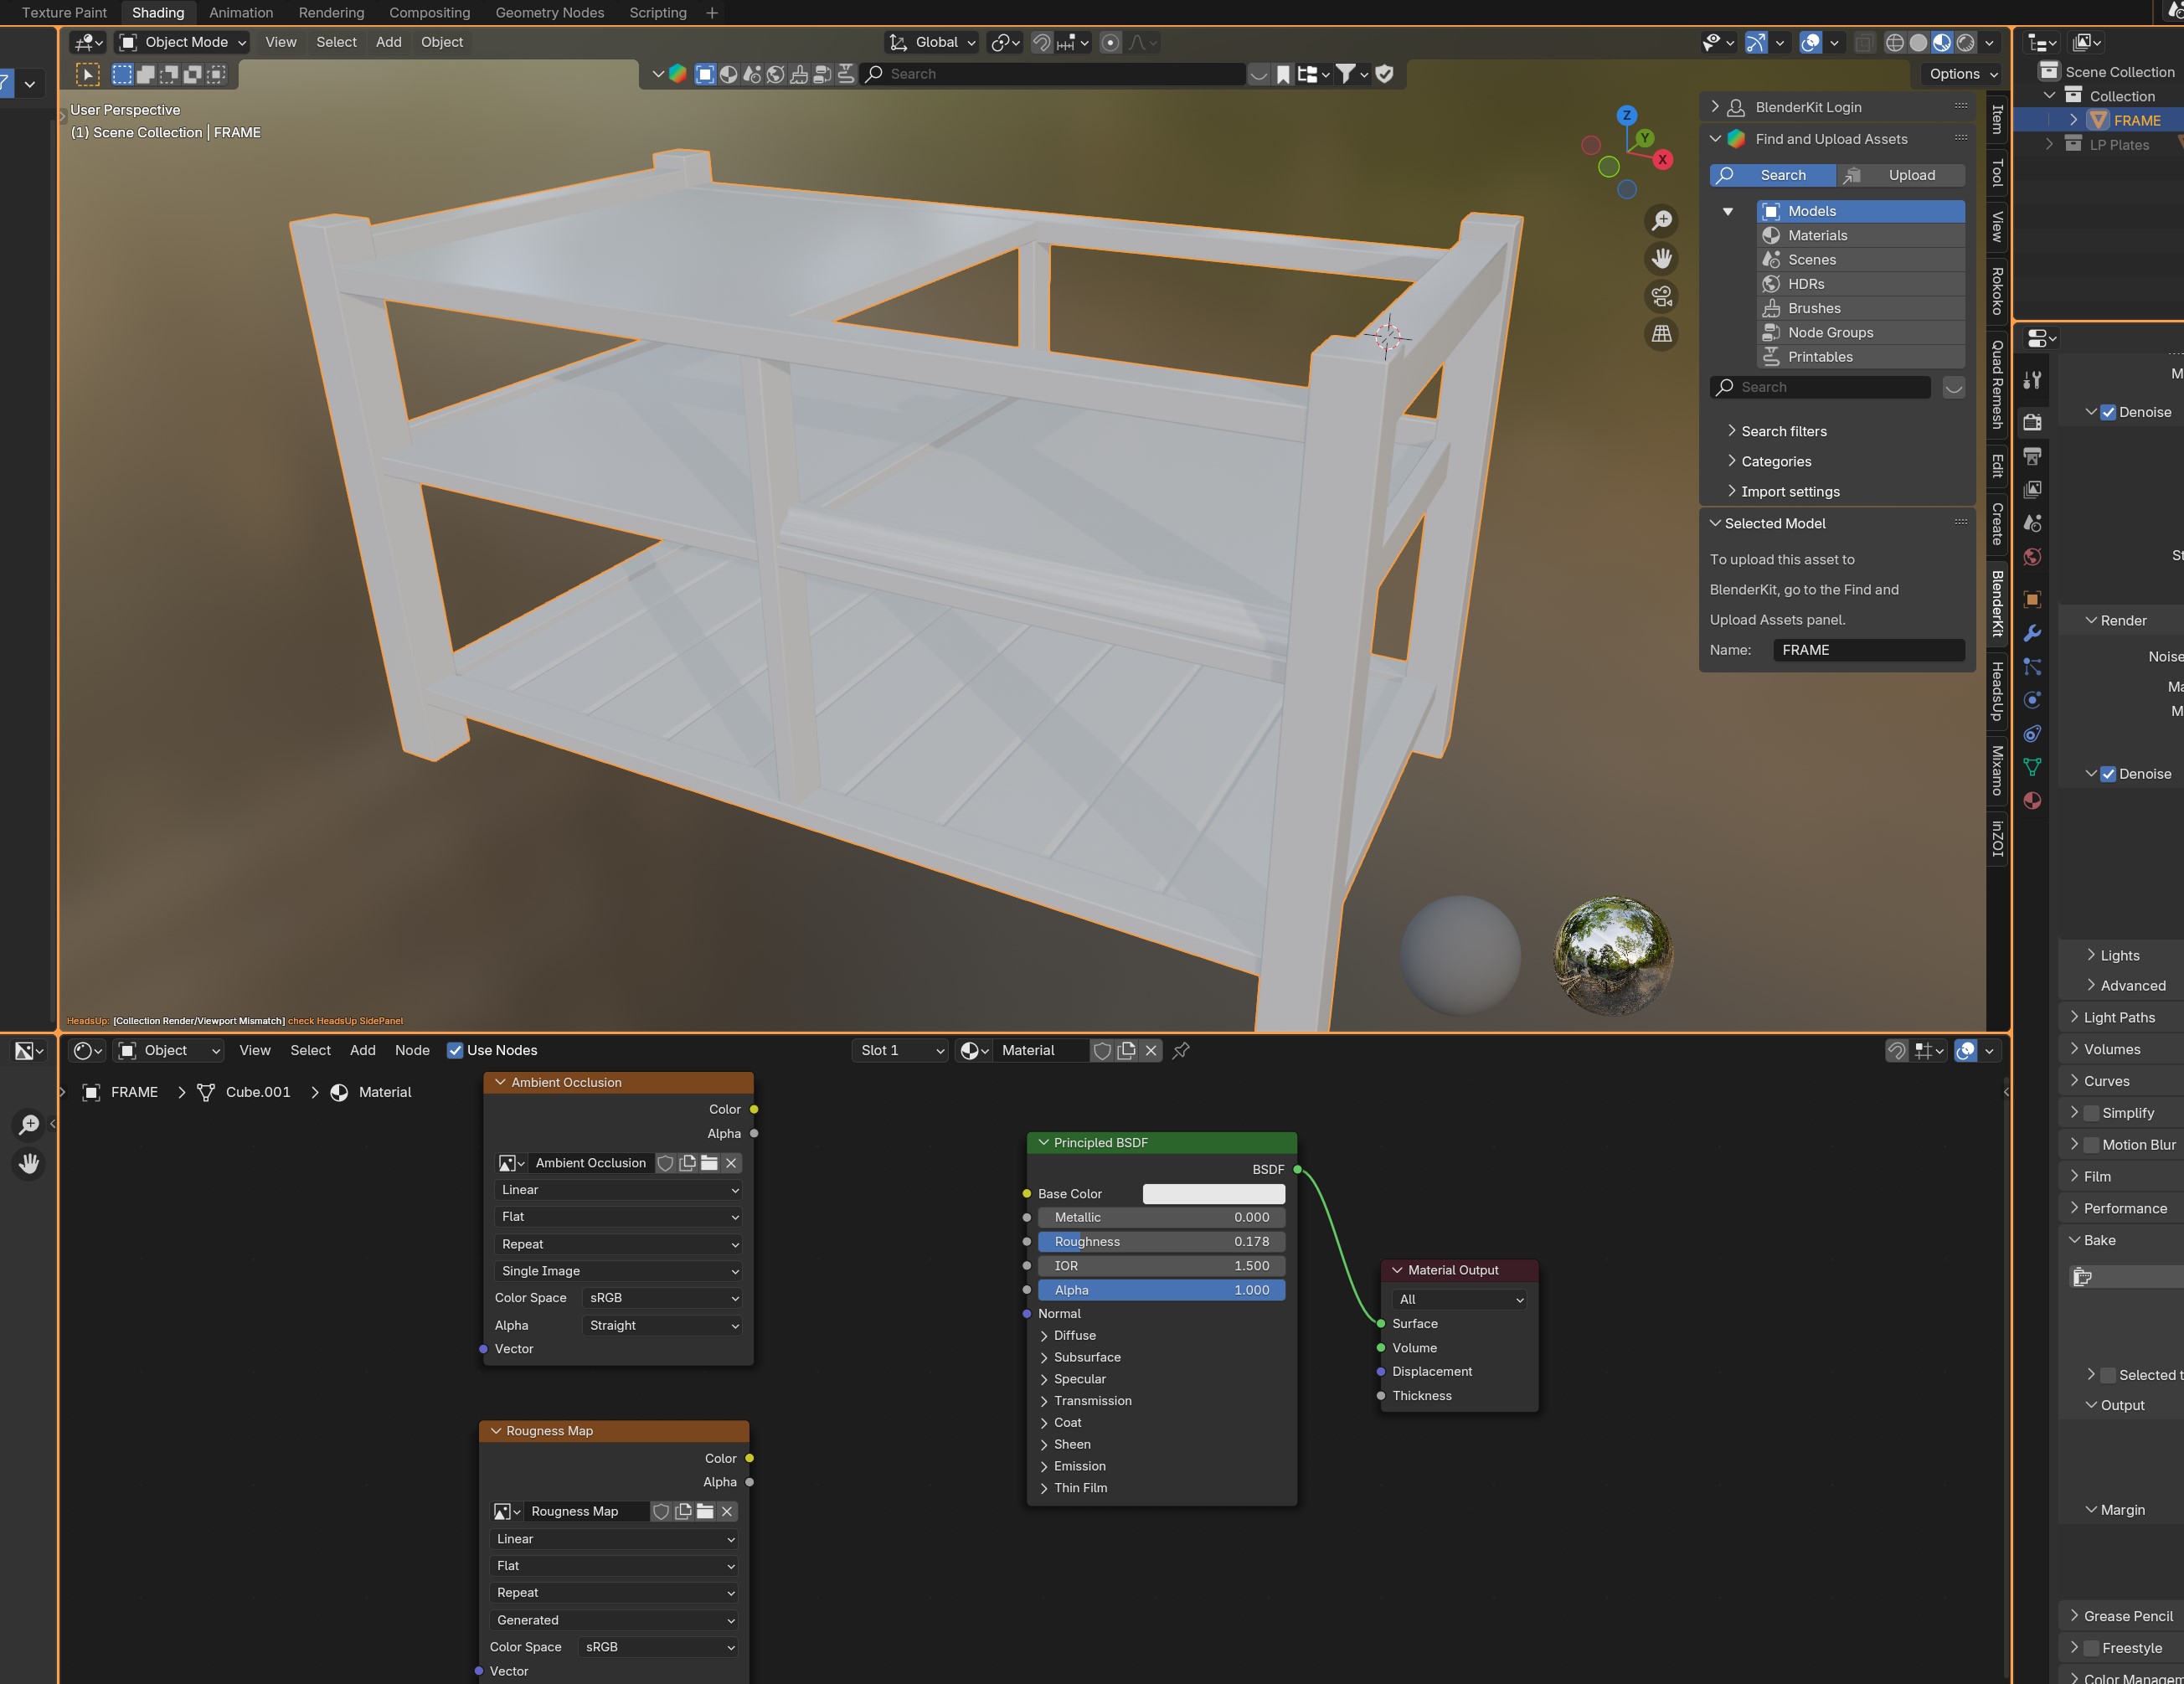The height and width of the screenshot is (1684, 2184).
Task: Toggle snapping magnet in viewport header
Action: (x=1041, y=42)
